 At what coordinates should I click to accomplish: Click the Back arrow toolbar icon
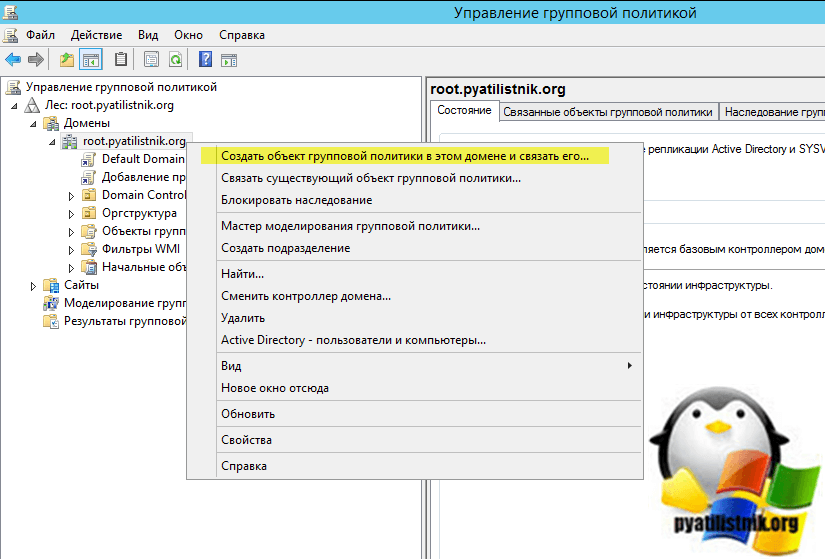pyautogui.click(x=13, y=60)
